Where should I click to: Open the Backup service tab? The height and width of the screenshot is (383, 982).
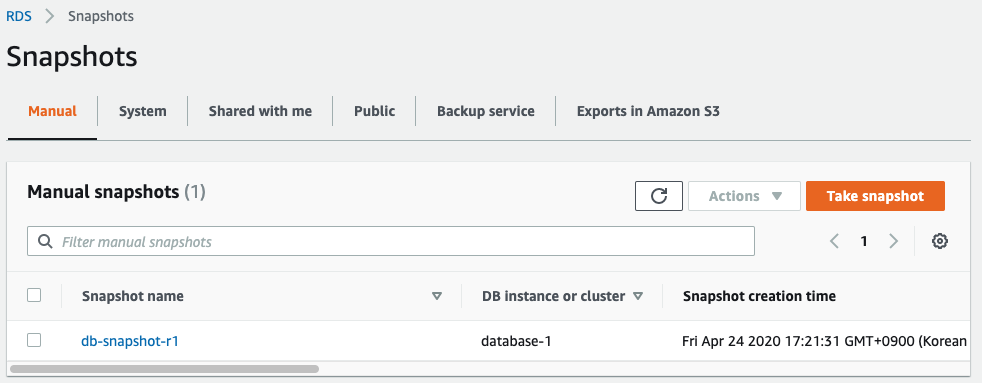pos(486,111)
